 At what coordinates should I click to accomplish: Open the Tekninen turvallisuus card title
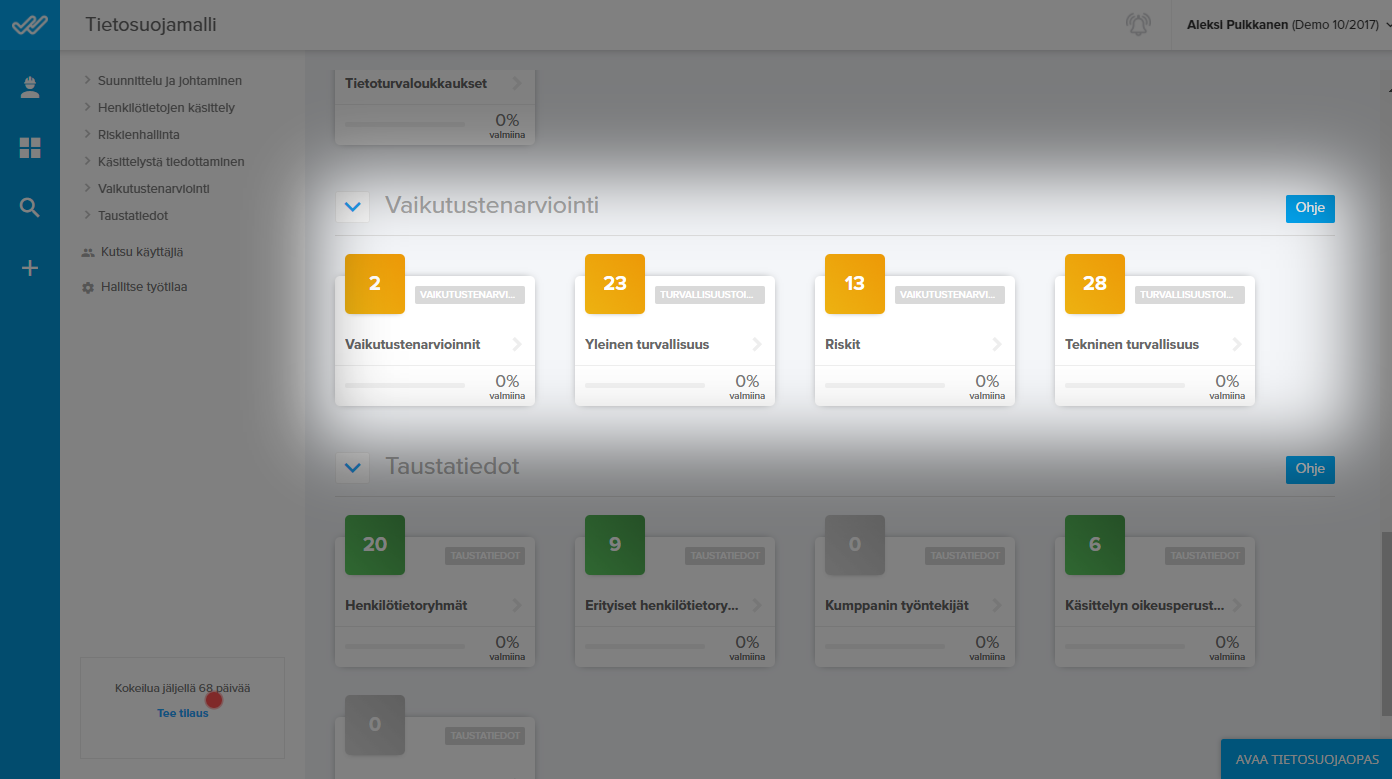coord(1132,344)
